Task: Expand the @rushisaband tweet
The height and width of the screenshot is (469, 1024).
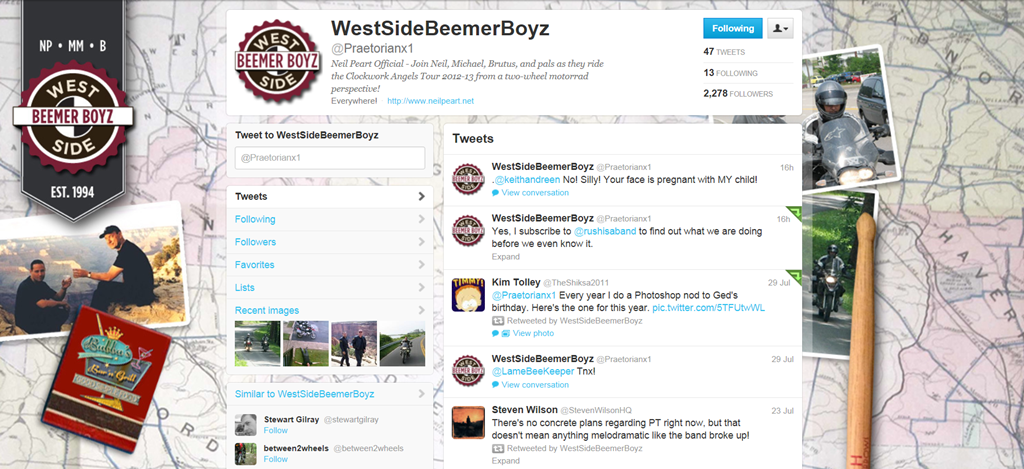Action: 505,257
